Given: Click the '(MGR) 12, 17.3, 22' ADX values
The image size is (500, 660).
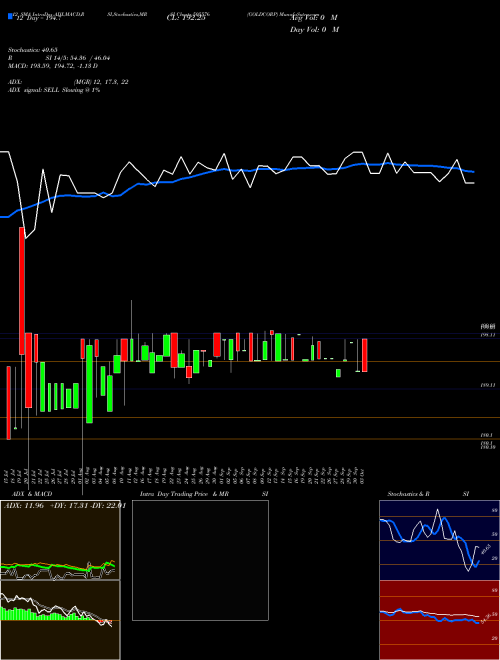Looking at the screenshot, I should pyautogui.click(x=101, y=82).
